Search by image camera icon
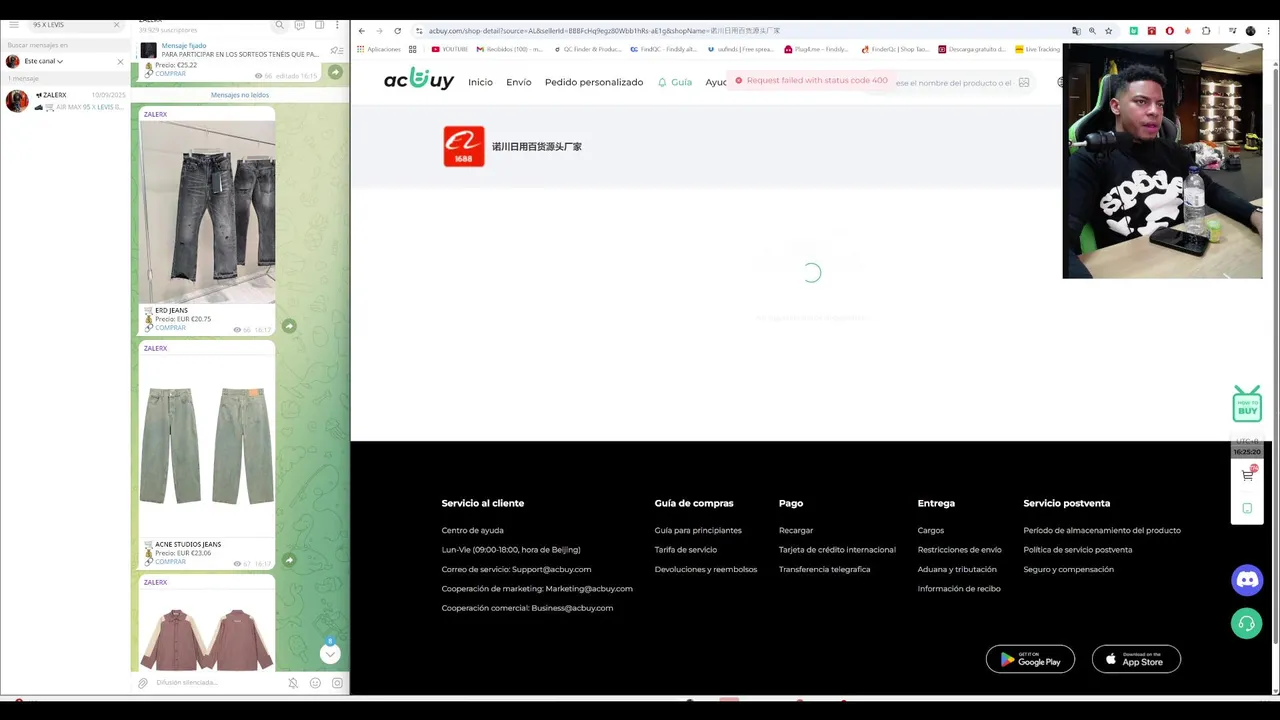The image size is (1280, 720). pos(1024,82)
